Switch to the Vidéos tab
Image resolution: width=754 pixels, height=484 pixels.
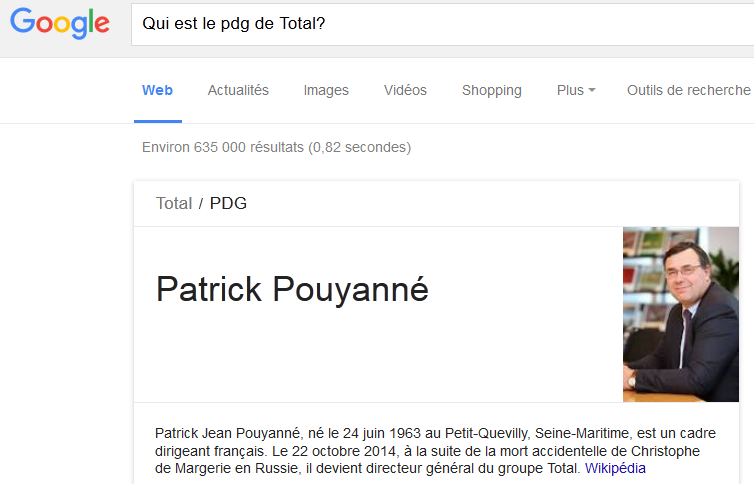[x=405, y=90]
